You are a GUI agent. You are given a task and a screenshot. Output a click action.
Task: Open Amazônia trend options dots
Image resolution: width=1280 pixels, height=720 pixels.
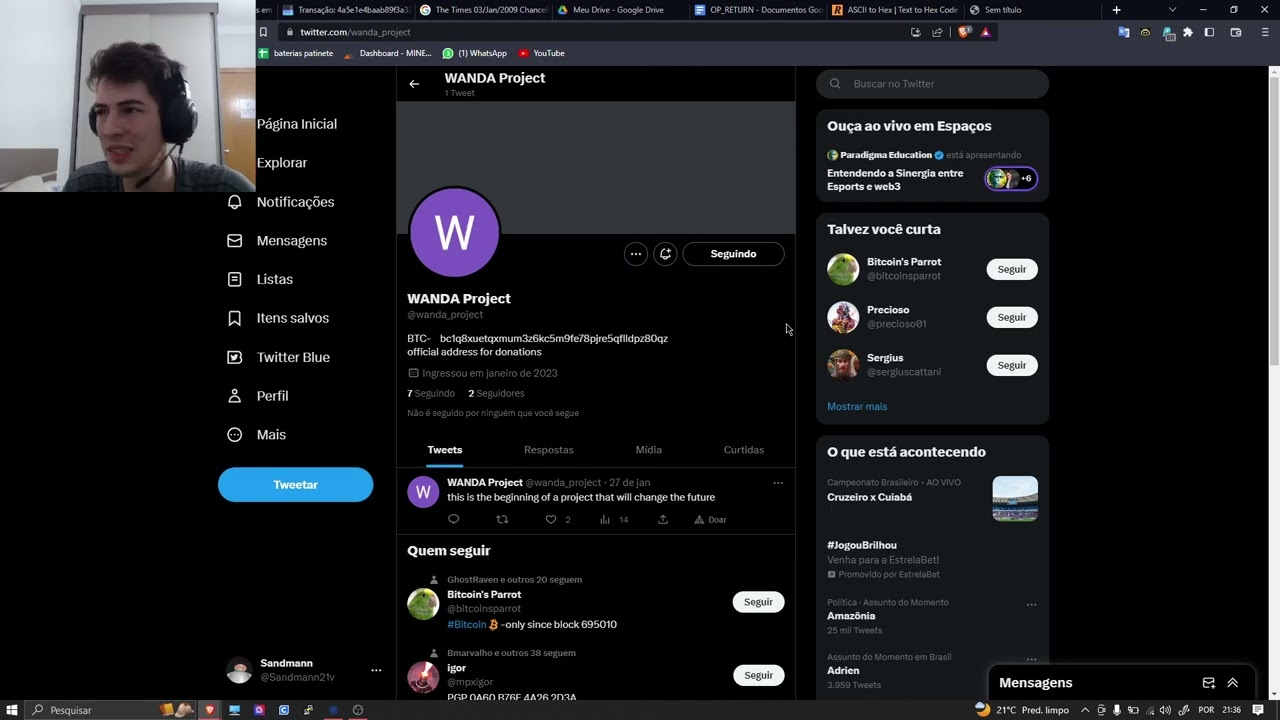click(x=1031, y=605)
